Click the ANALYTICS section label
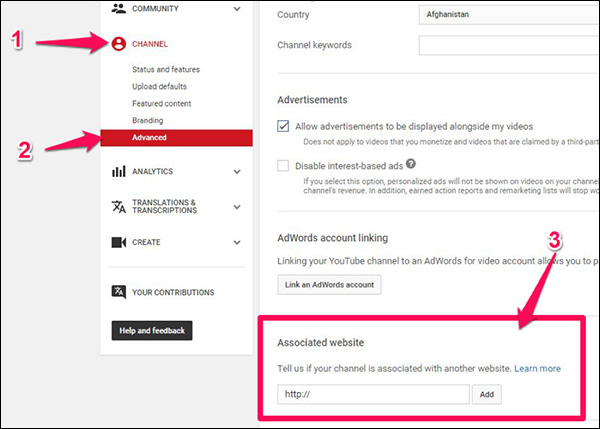This screenshot has height=429, width=600. pos(152,171)
